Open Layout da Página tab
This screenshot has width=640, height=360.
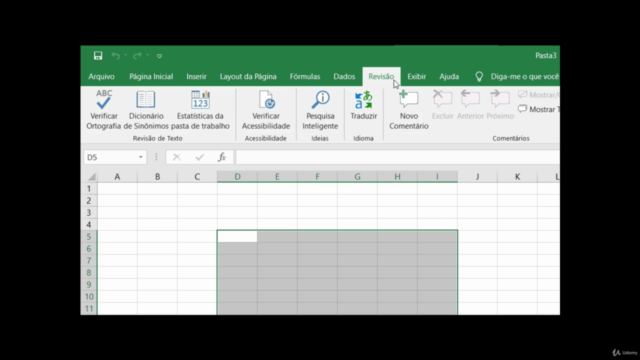(x=248, y=76)
